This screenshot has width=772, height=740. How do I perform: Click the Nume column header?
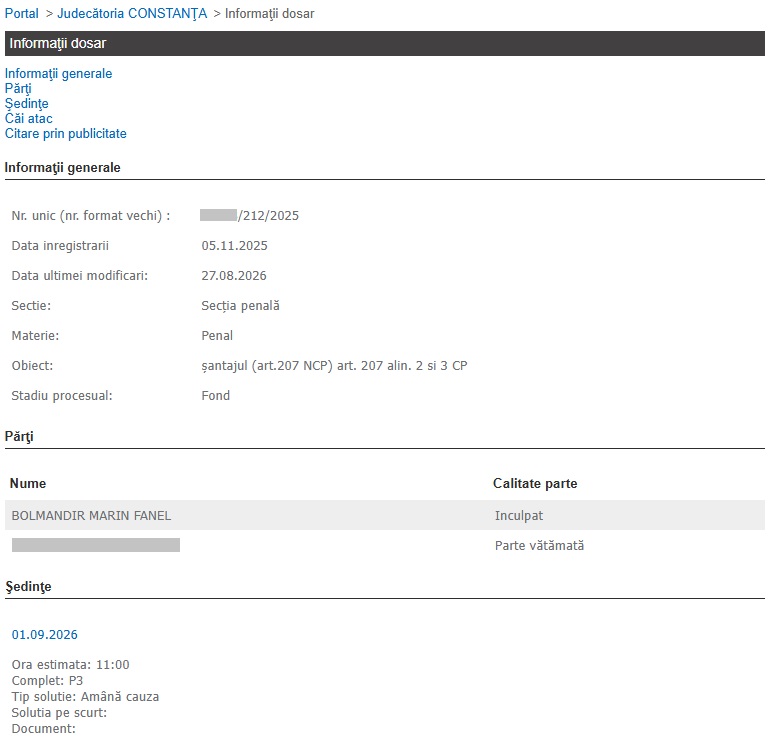28,483
